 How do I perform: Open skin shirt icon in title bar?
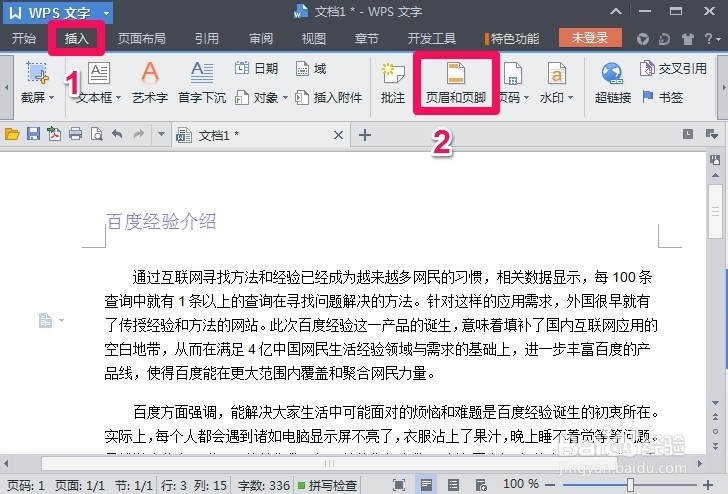(x=688, y=39)
